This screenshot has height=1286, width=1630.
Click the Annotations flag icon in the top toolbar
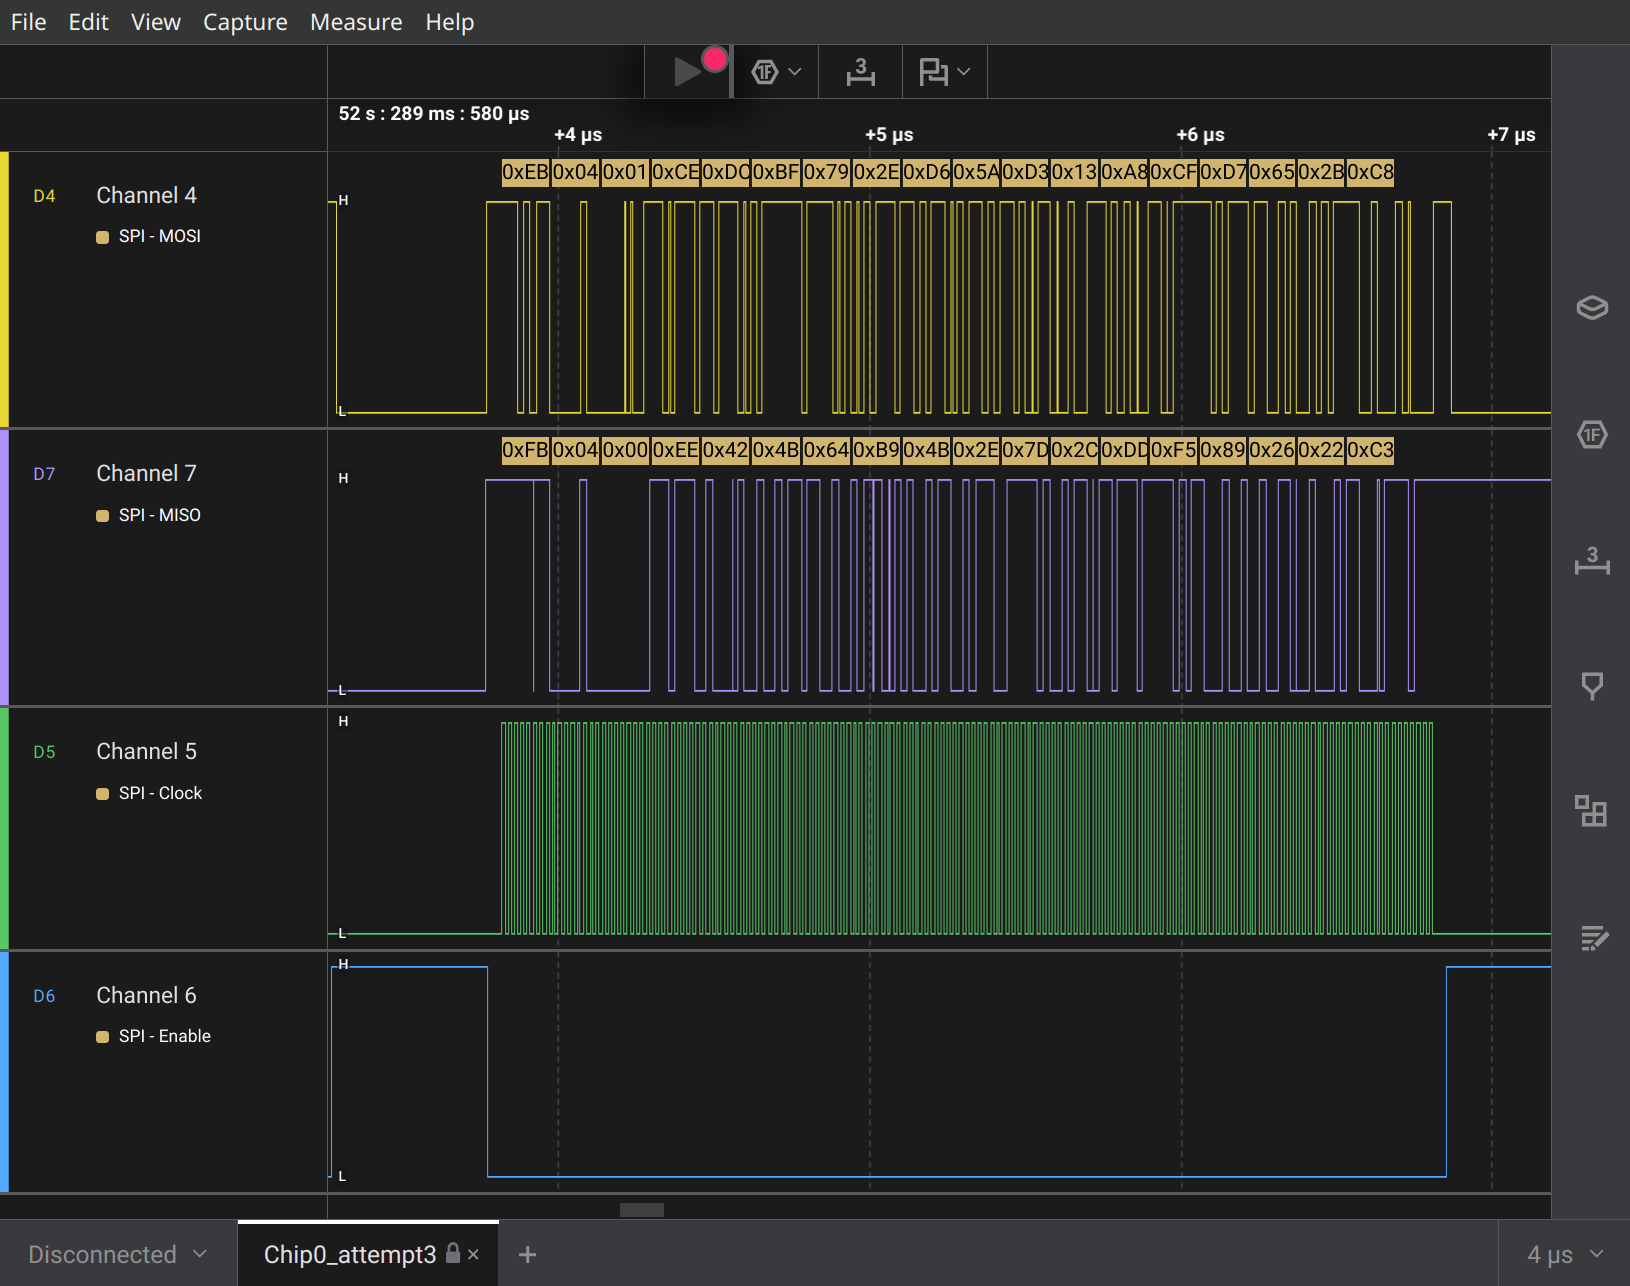[936, 71]
